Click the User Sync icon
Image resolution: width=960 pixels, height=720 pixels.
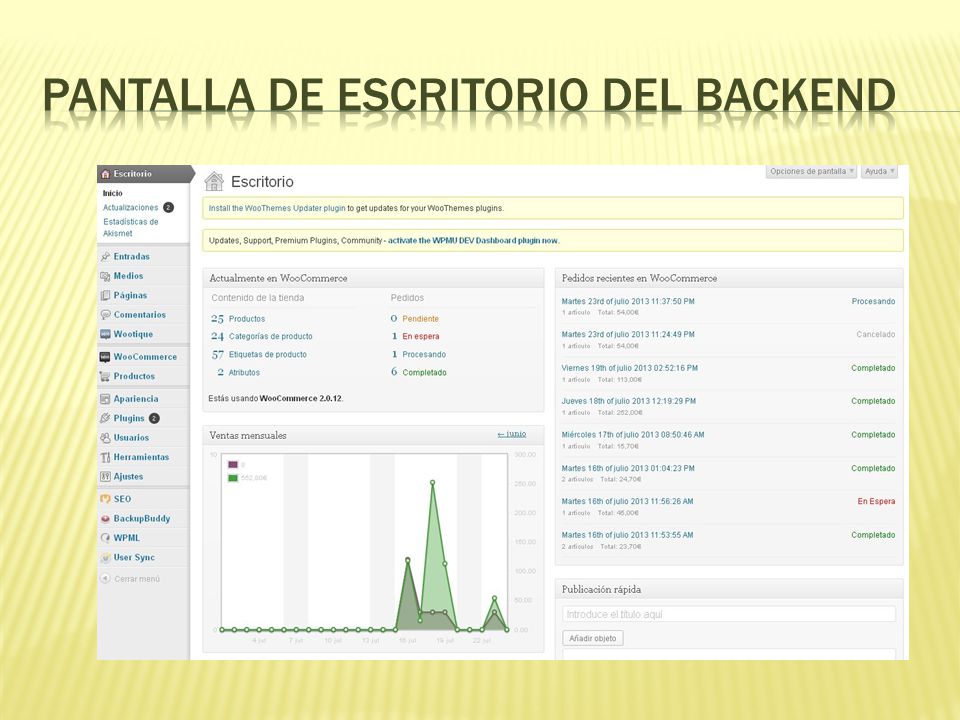[105, 558]
